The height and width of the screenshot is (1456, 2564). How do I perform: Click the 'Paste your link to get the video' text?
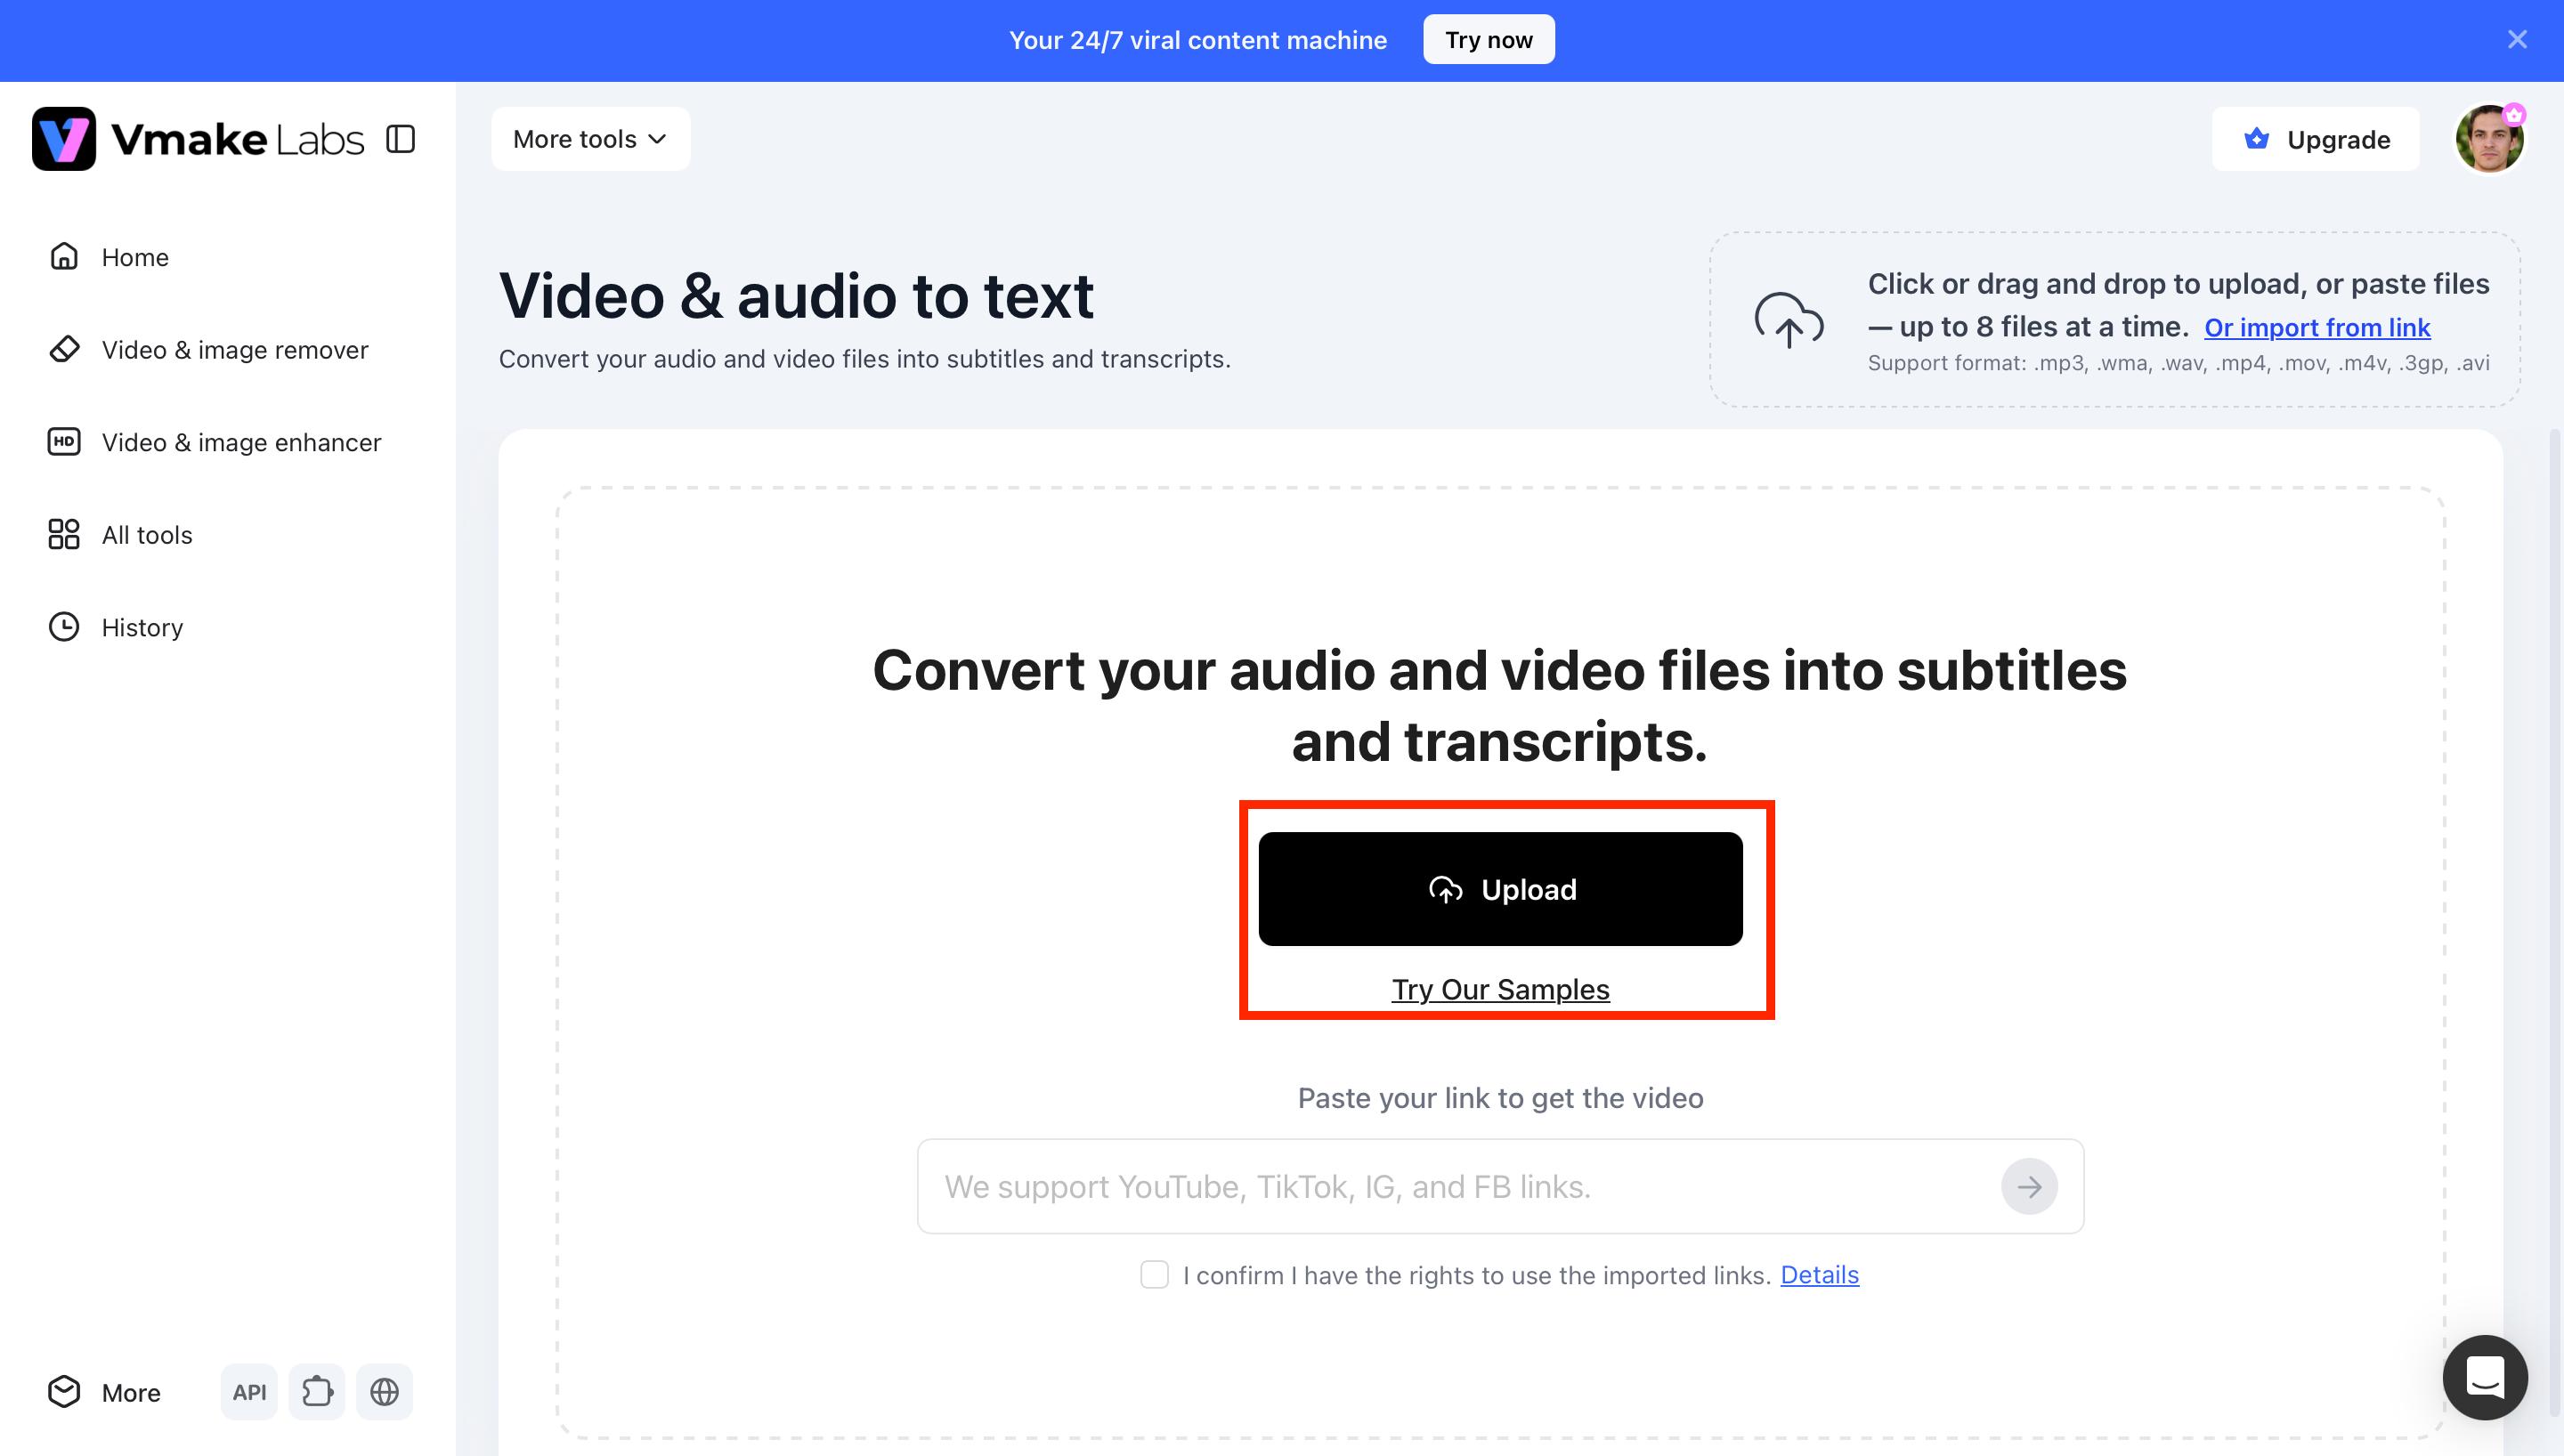coord(1500,1098)
